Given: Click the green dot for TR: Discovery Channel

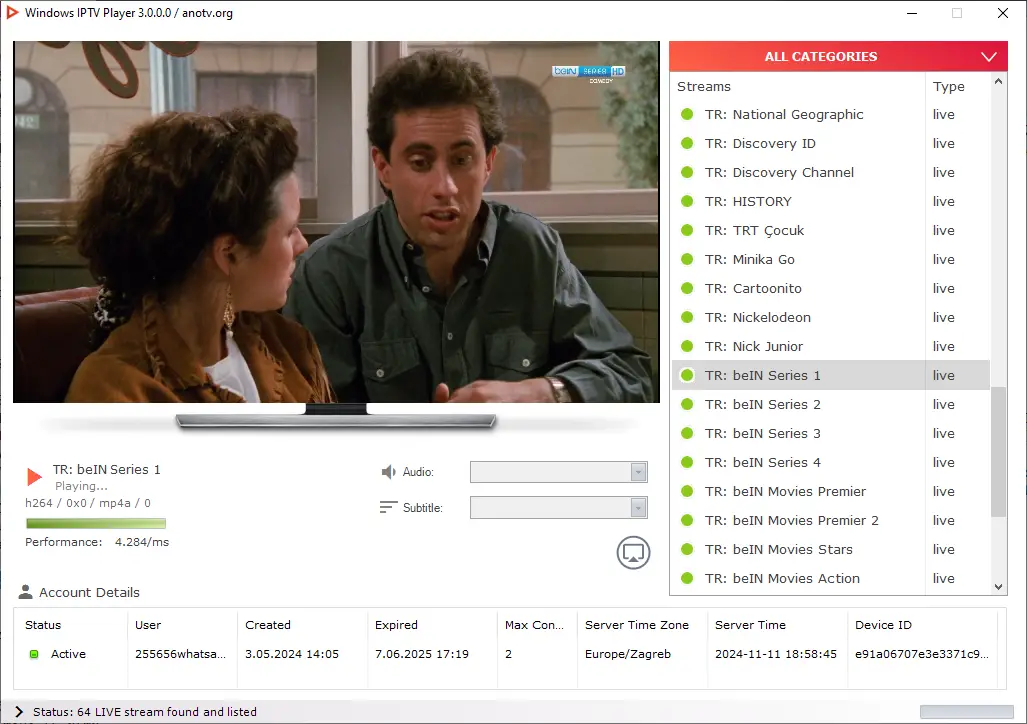Looking at the screenshot, I should point(687,172).
